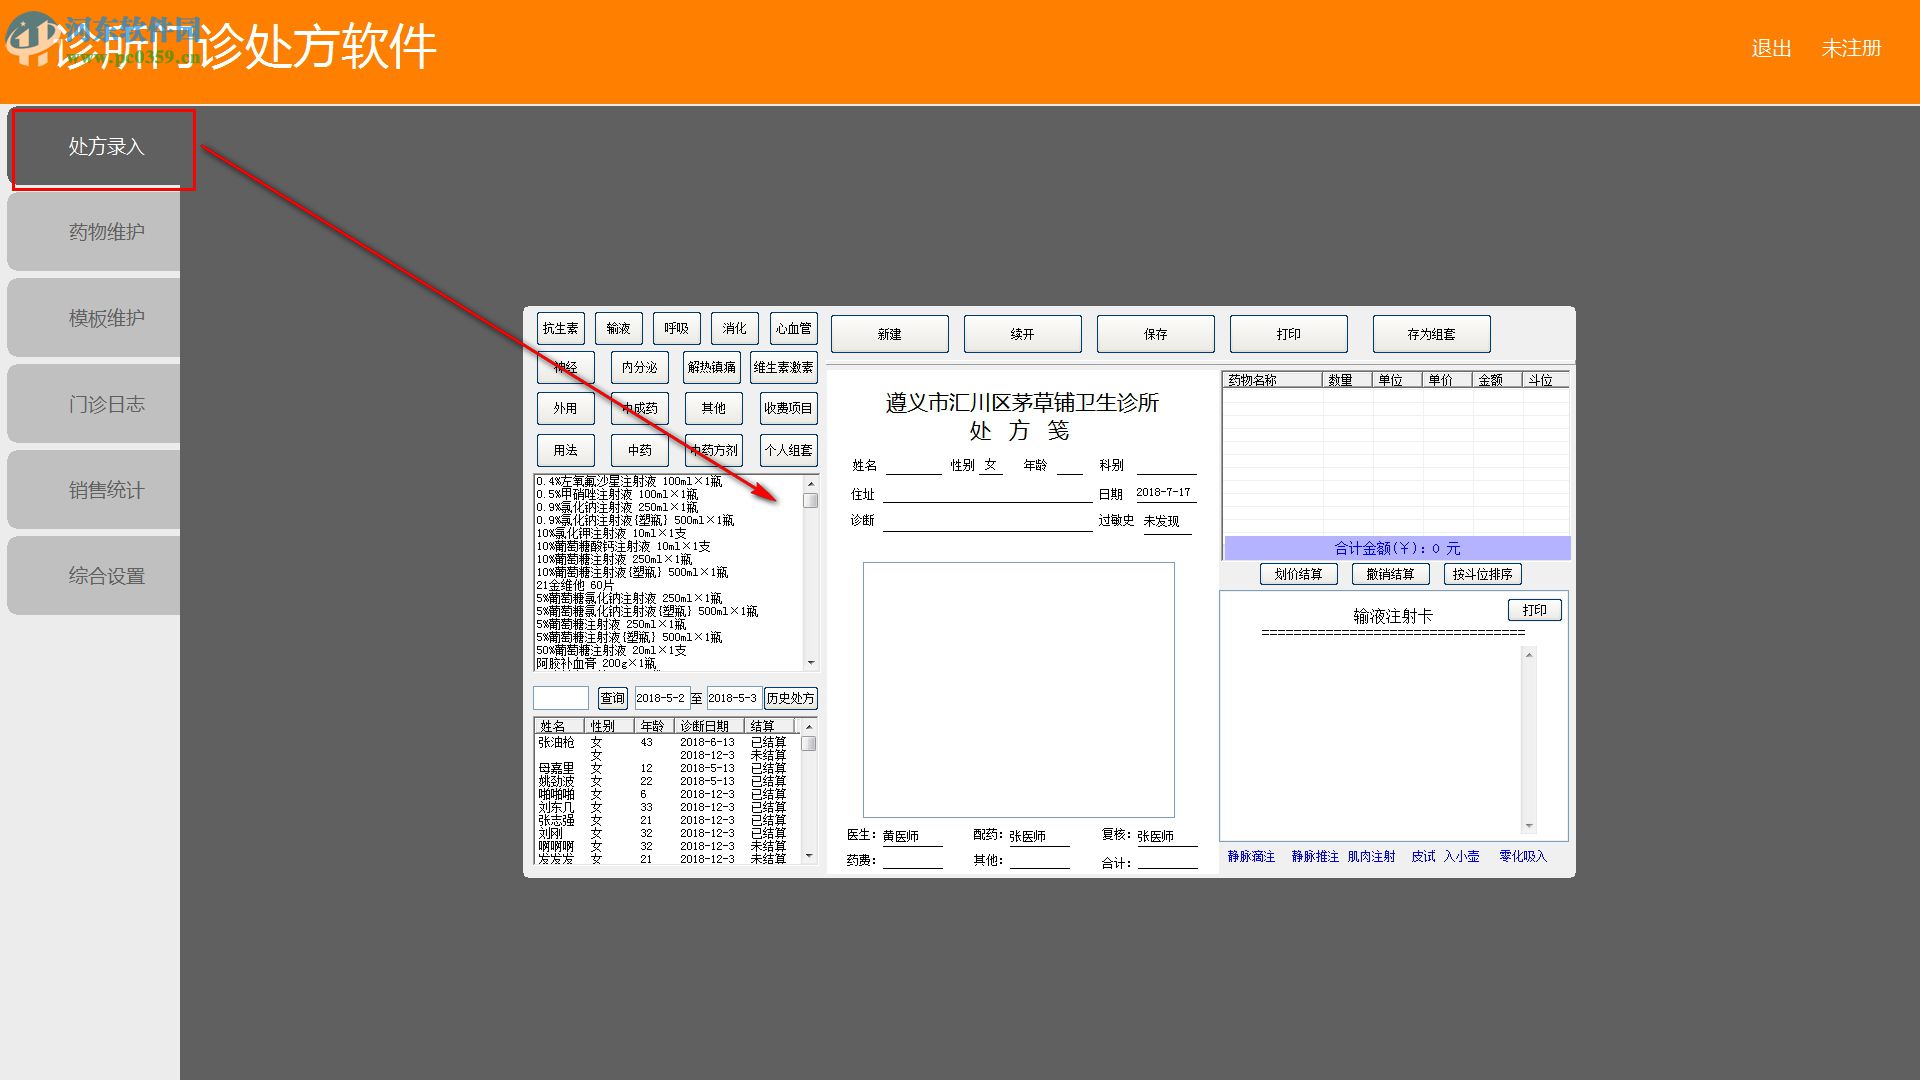The height and width of the screenshot is (1080, 1920).
Task: Click 静脉滴注 injection method link
Action: click(1251, 856)
